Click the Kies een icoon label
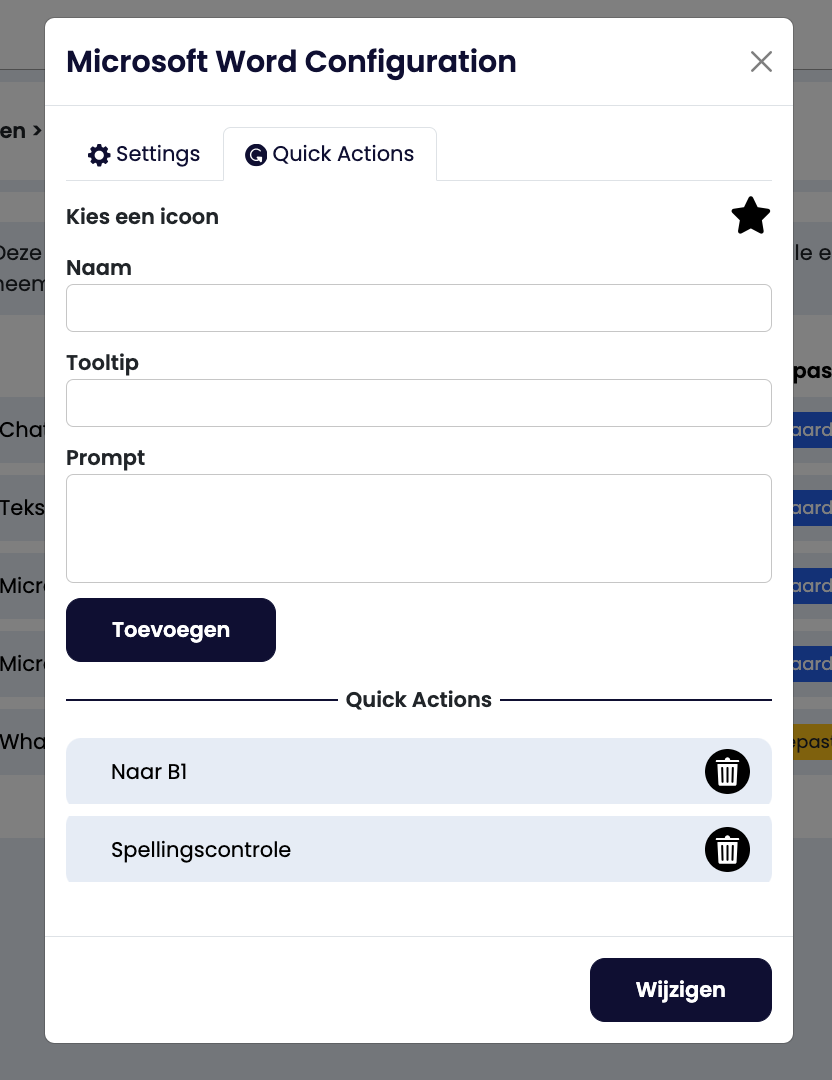Image resolution: width=832 pixels, height=1080 pixels. click(x=142, y=217)
